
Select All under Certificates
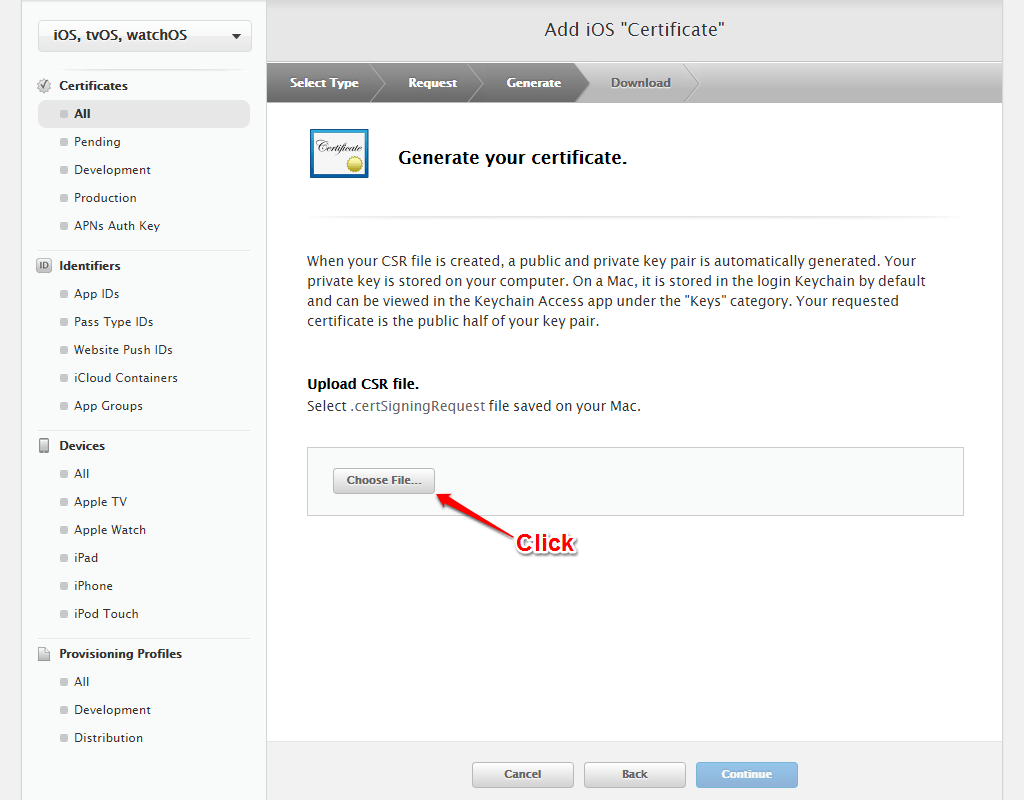(144, 114)
